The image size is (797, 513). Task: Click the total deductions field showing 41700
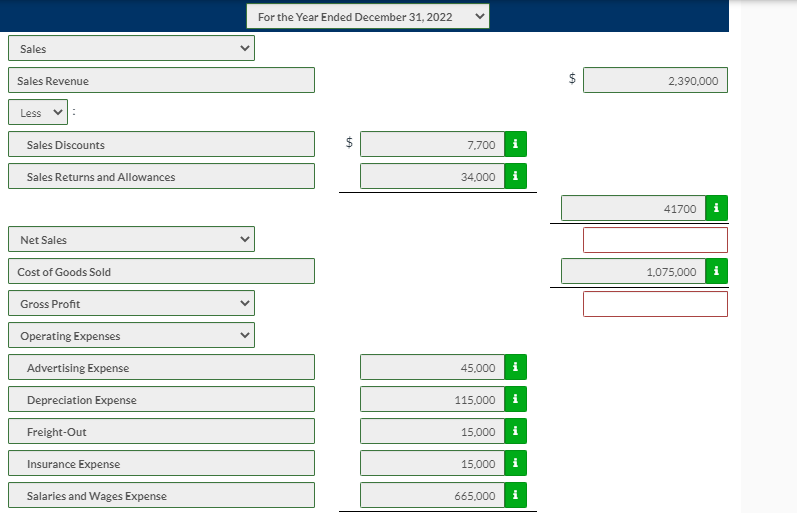pyautogui.click(x=633, y=208)
